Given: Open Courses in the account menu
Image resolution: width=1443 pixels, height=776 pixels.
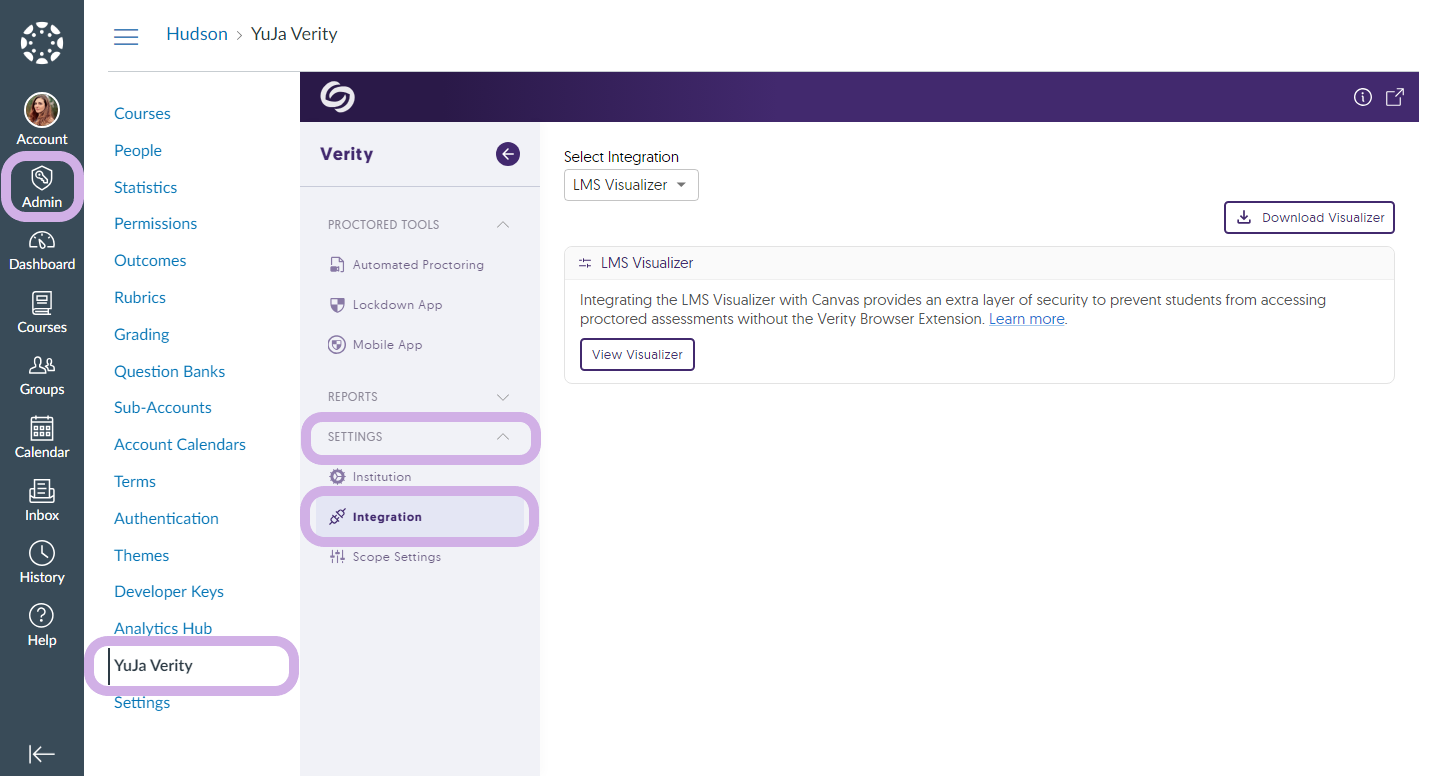Looking at the screenshot, I should point(142,114).
